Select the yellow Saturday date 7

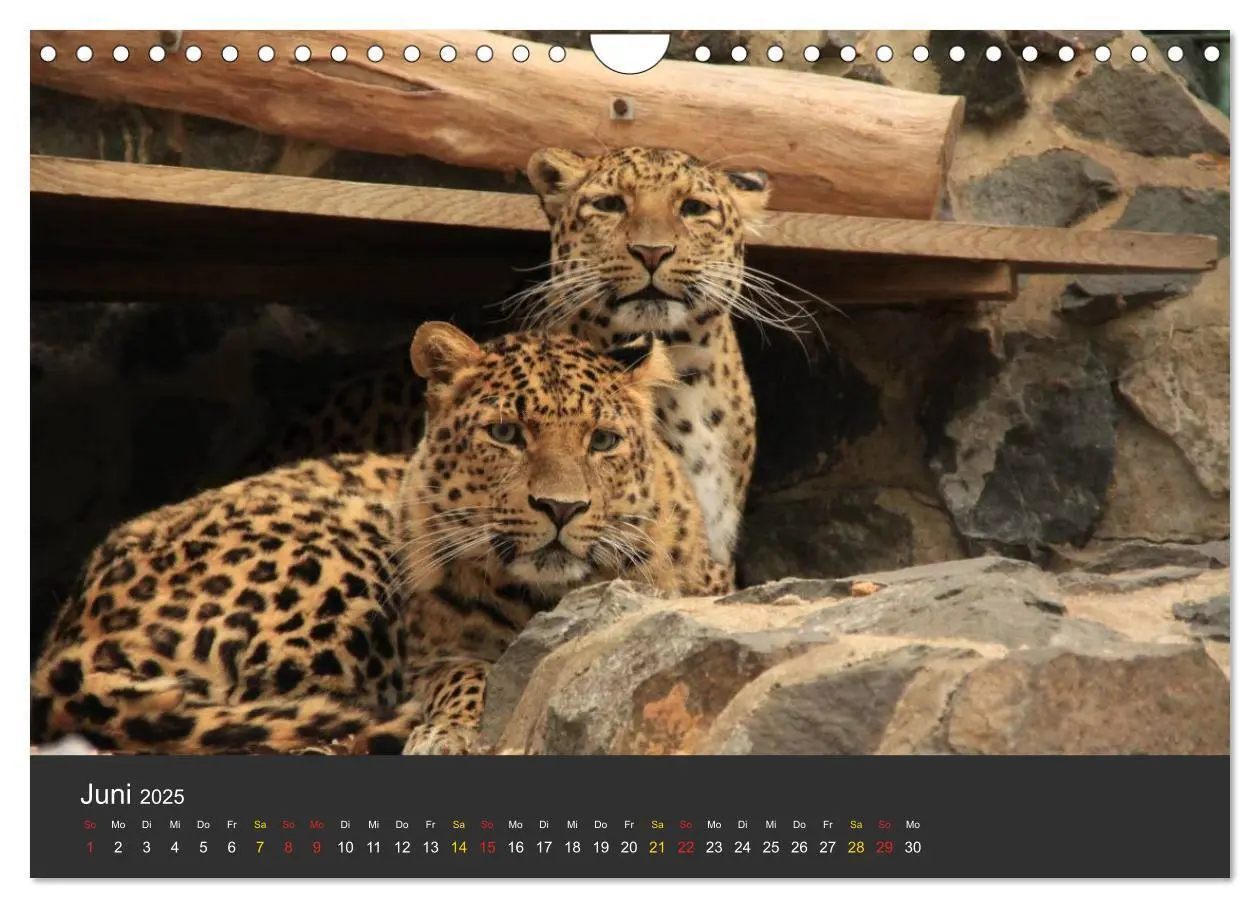[260, 847]
